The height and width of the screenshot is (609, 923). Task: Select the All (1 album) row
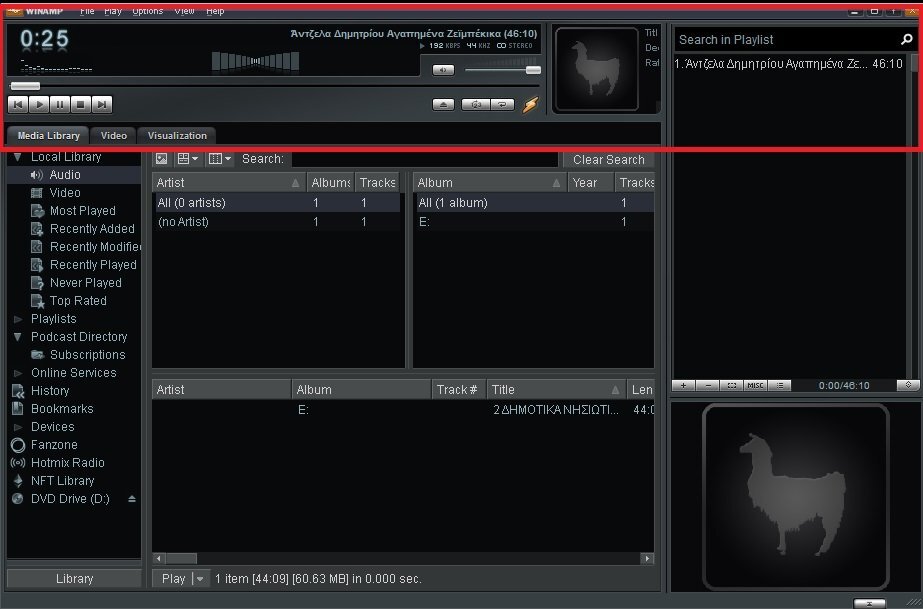[534, 203]
